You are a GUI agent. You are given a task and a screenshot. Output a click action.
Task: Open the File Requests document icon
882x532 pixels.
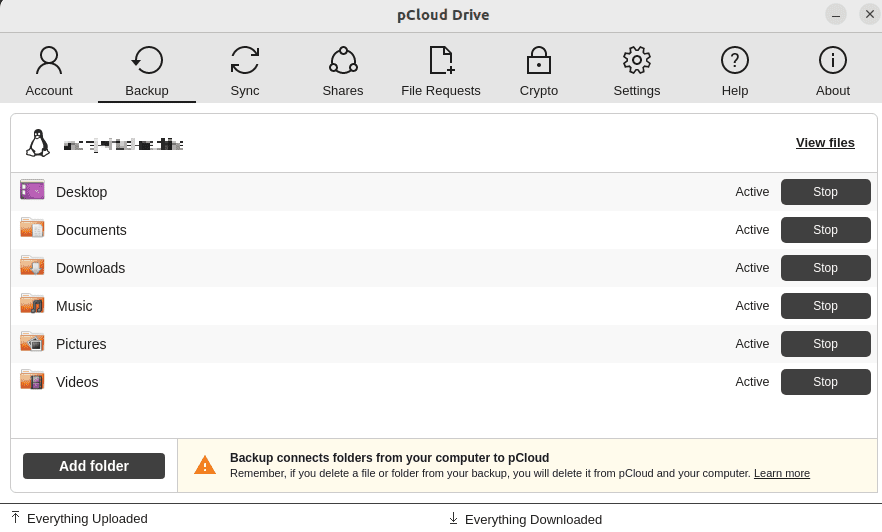442,60
